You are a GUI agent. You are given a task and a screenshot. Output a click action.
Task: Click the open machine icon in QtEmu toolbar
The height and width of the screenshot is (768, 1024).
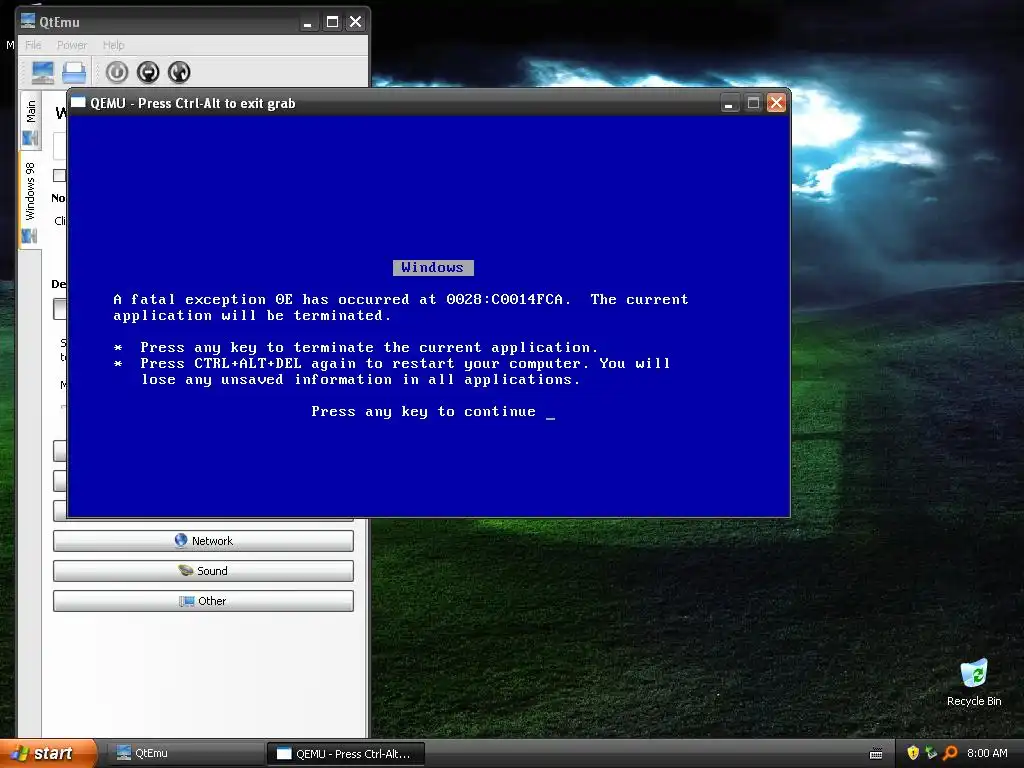click(74, 72)
